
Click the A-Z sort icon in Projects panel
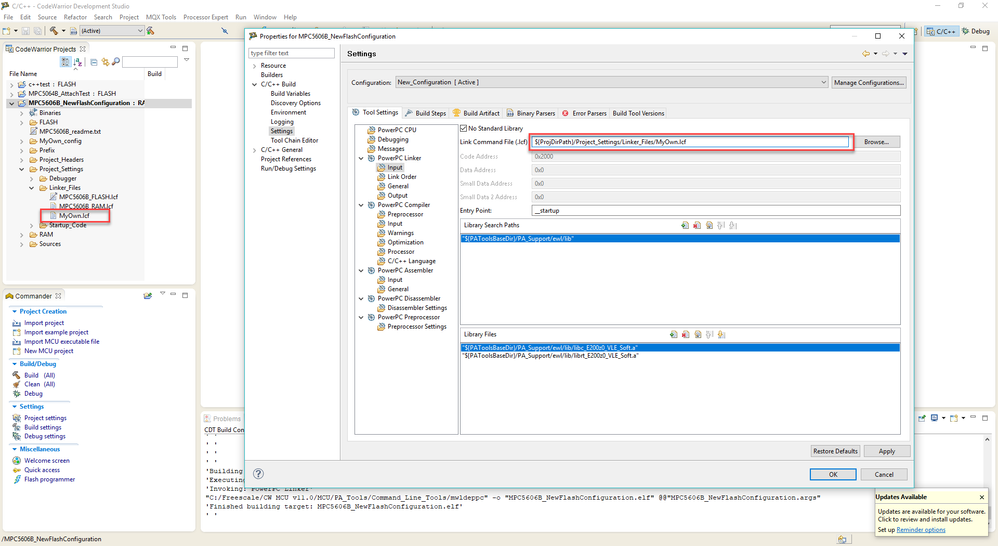(x=78, y=62)
